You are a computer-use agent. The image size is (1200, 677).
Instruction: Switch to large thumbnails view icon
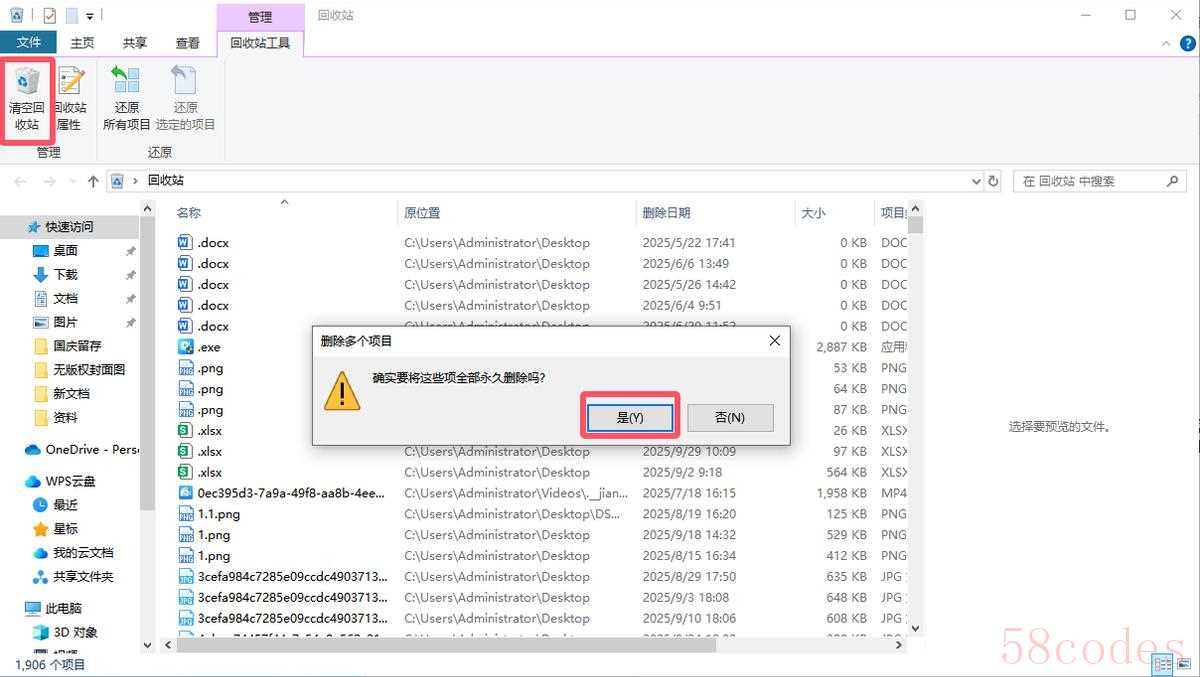tap(1185, 663)
